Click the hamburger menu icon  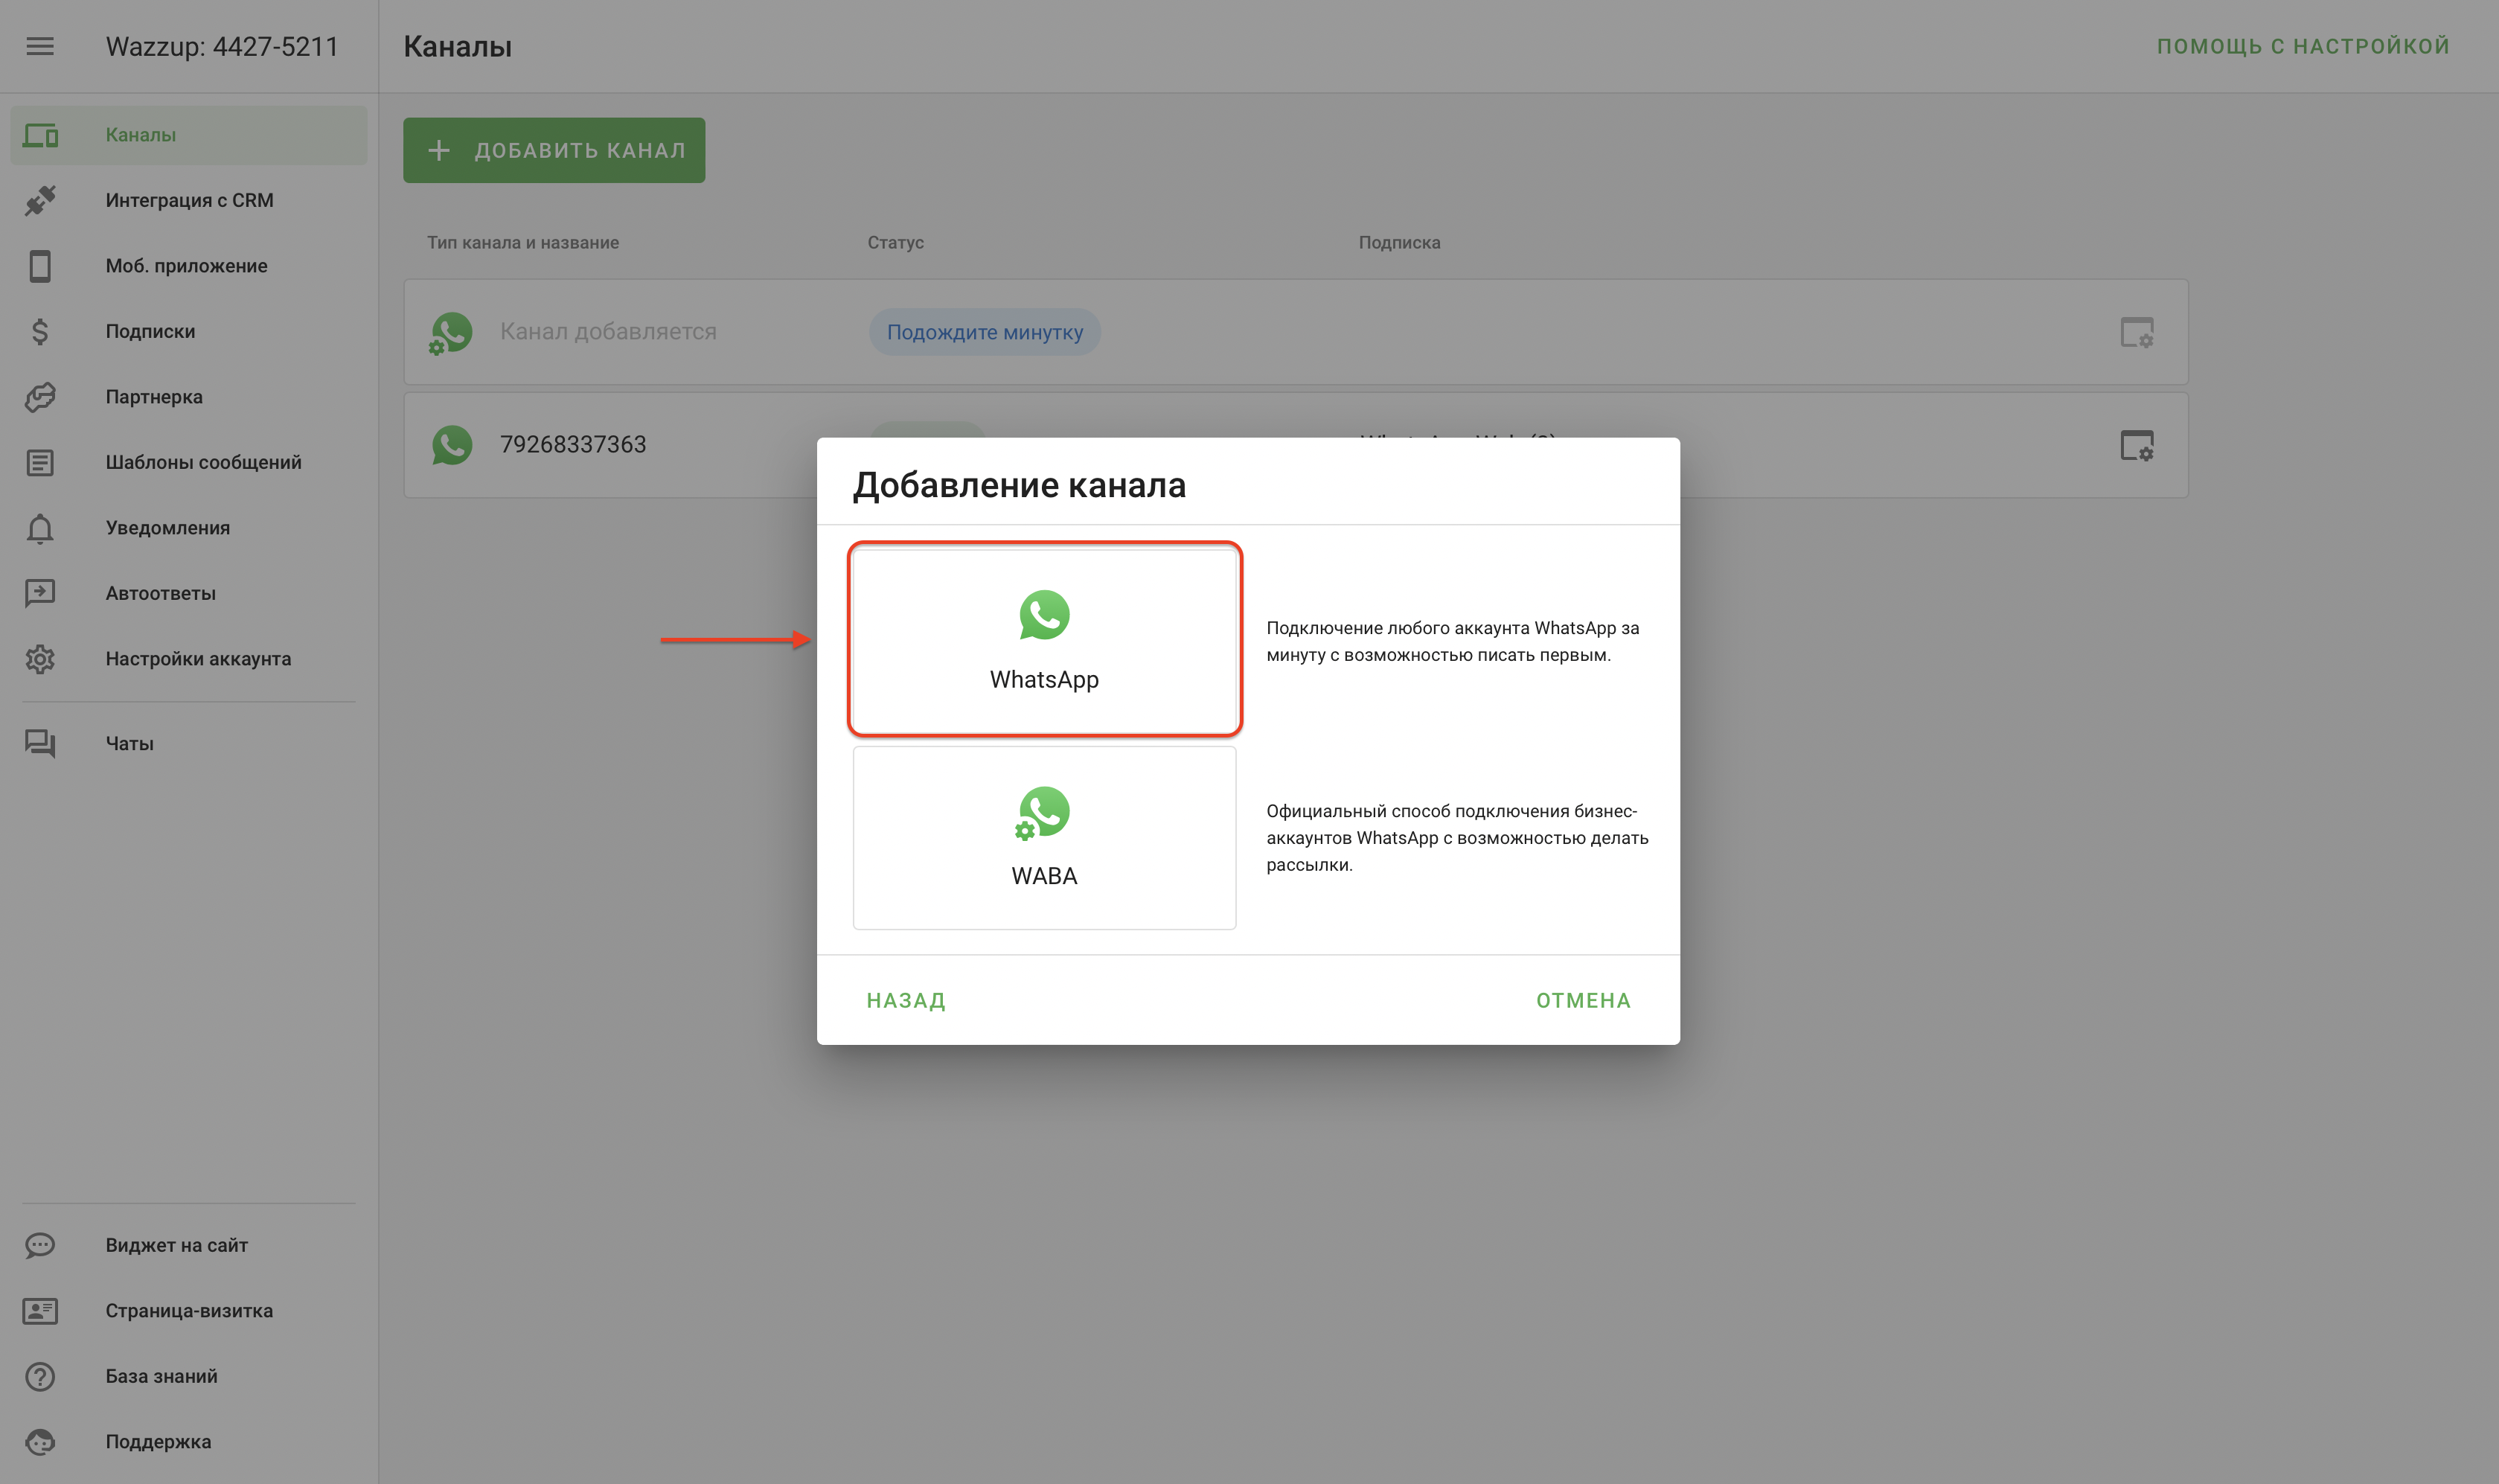(x=40, y=46)
